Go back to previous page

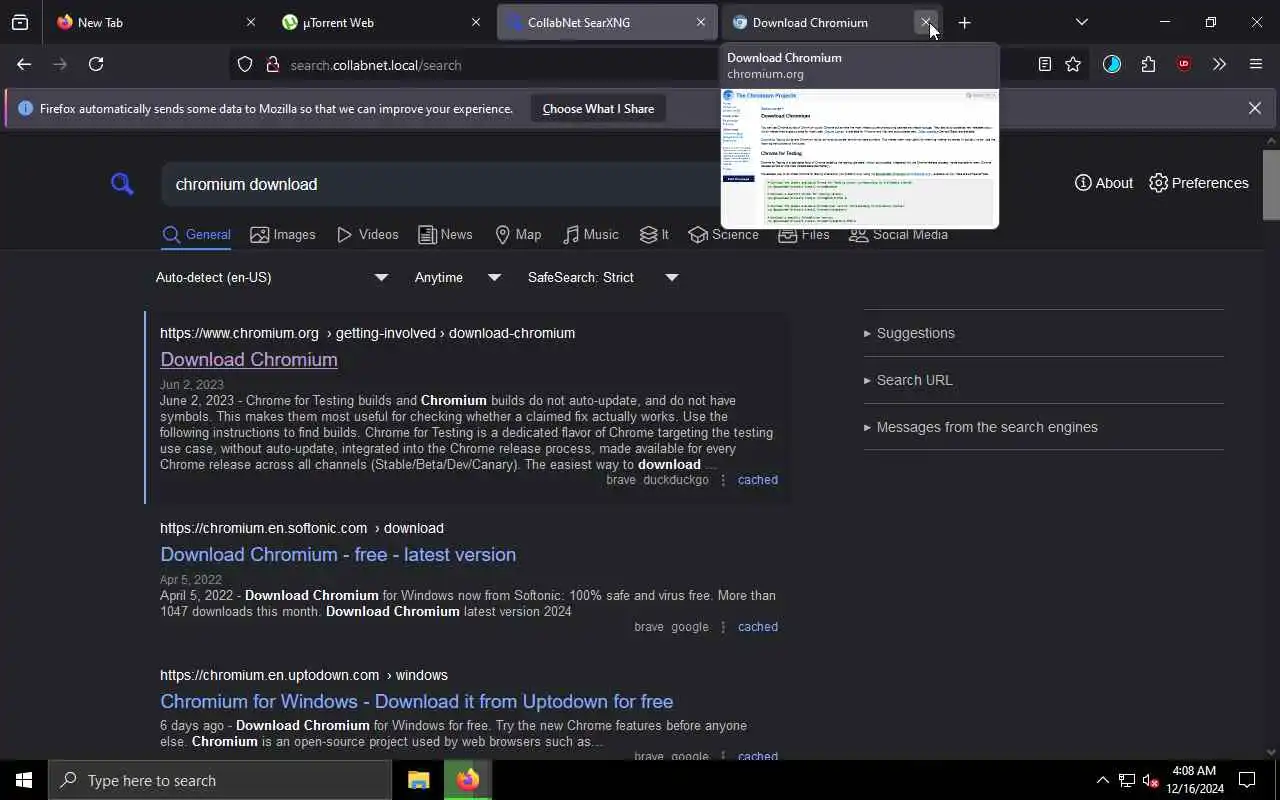(24, 64)
